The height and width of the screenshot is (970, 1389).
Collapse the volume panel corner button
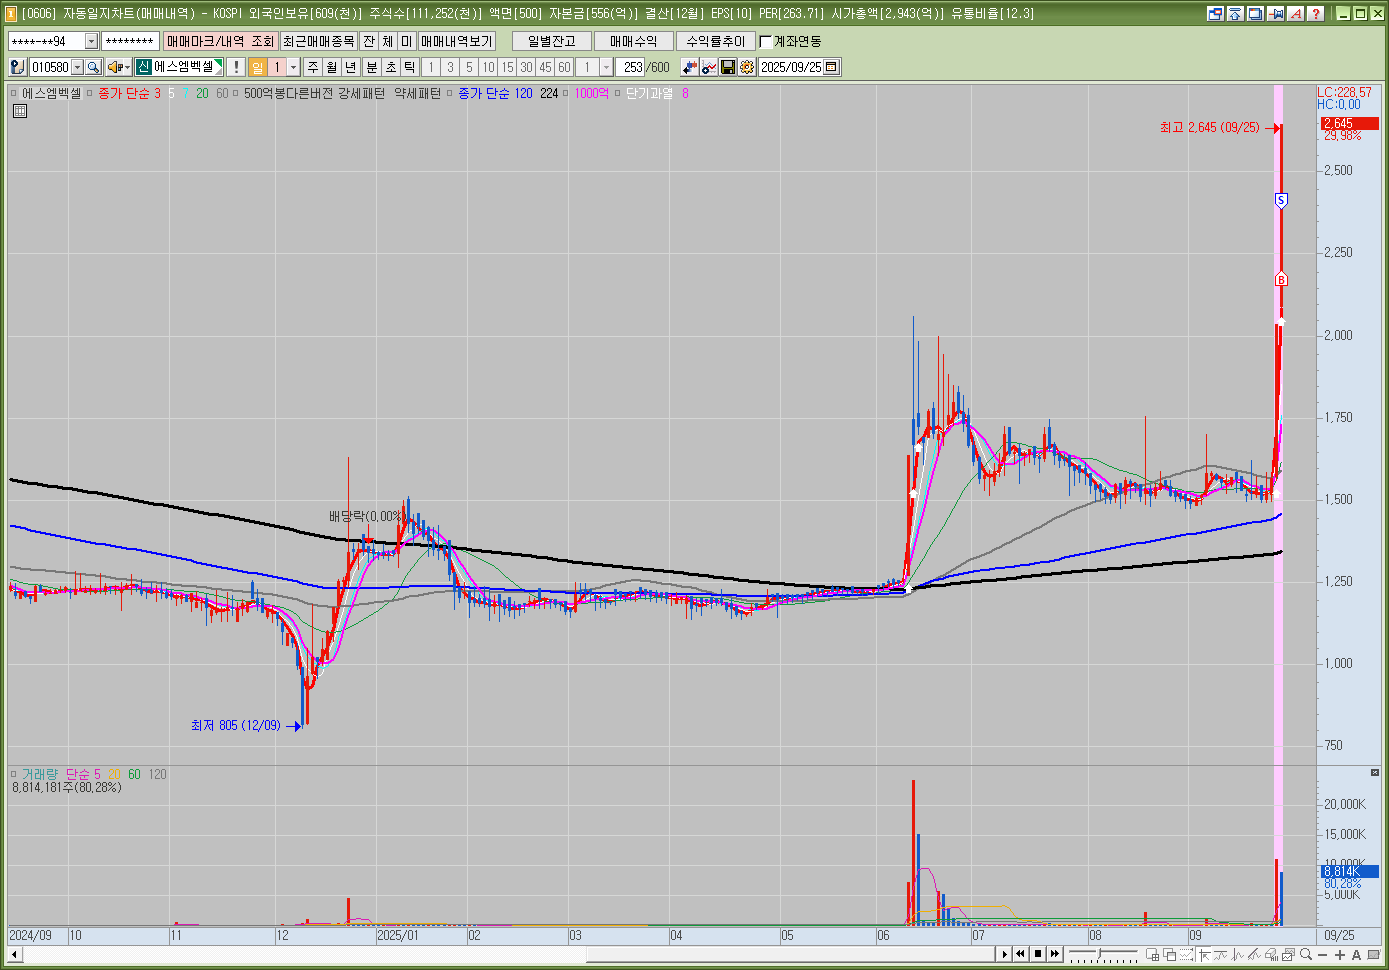click(1374, 773)
